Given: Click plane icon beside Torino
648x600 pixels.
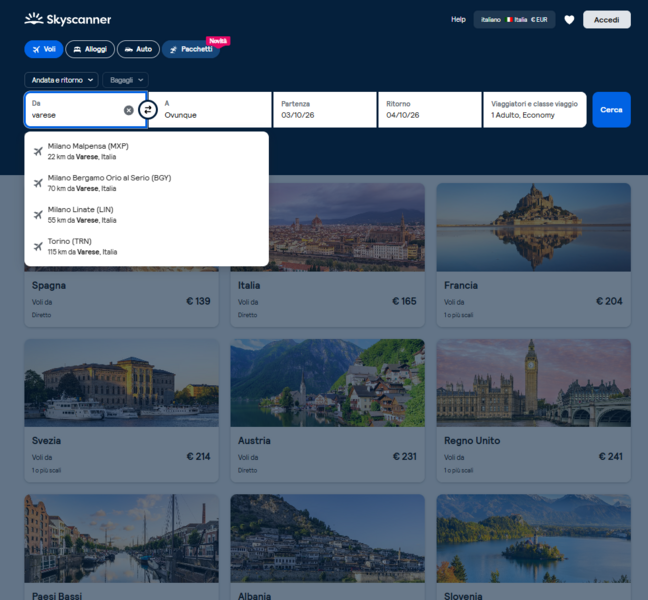Looking at the screenshot, I should tap(38, 247).
